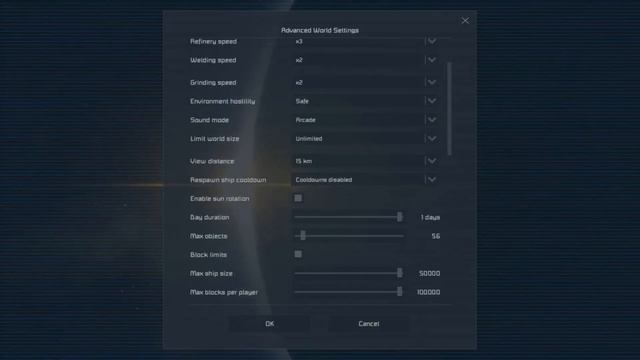Click the 'Welding speed' label
This screenshot has height=360, width=640.
pos(213,60)
